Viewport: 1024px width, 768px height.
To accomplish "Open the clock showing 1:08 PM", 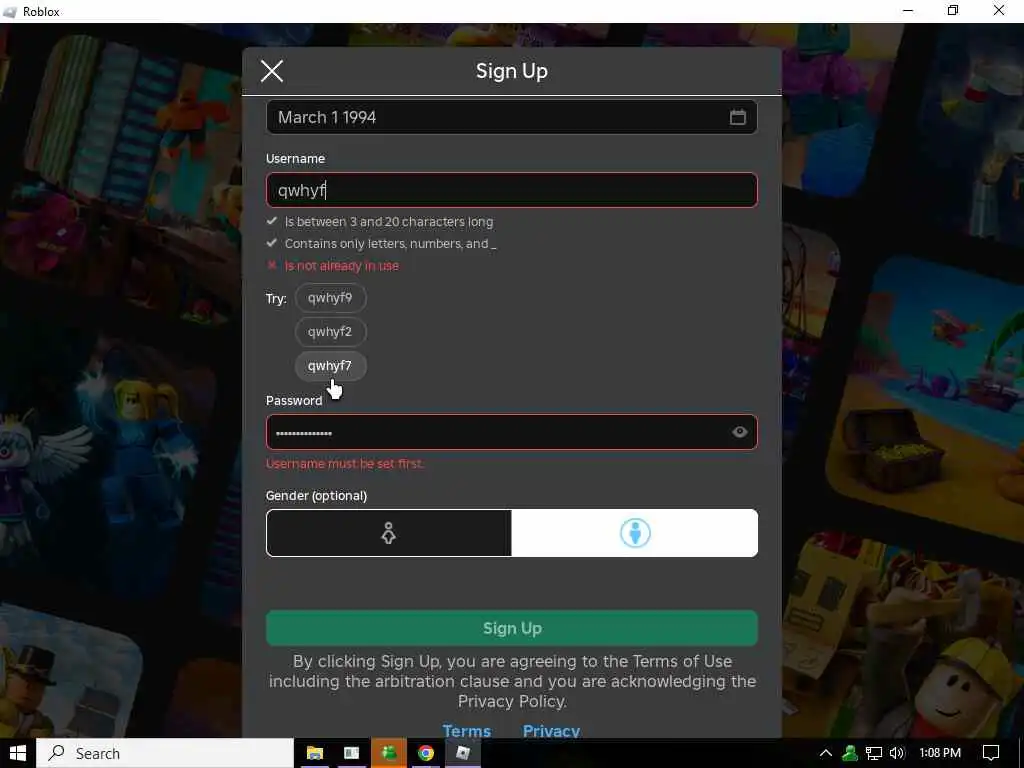I will 940,753.
